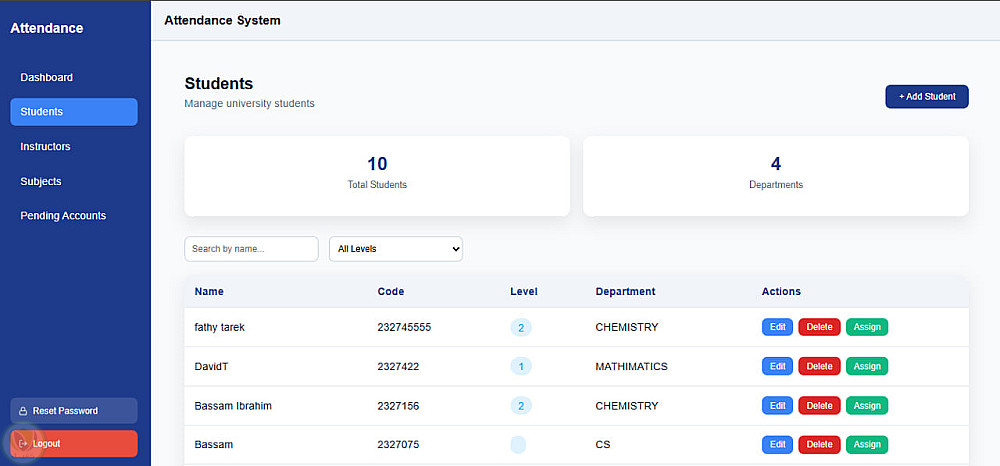The image size is (1000, 466).
Task: Select the Students sidebar item
Action: point(42,112)
